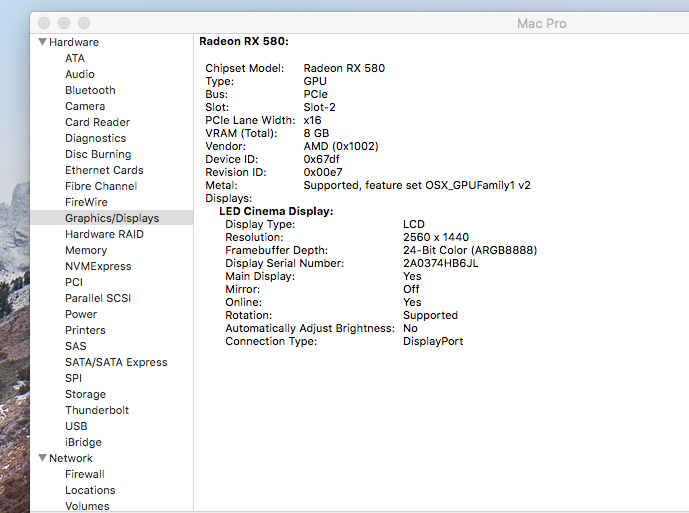Select Audio in the sidebar
The image size is (689, 513).
pos(80,74)
